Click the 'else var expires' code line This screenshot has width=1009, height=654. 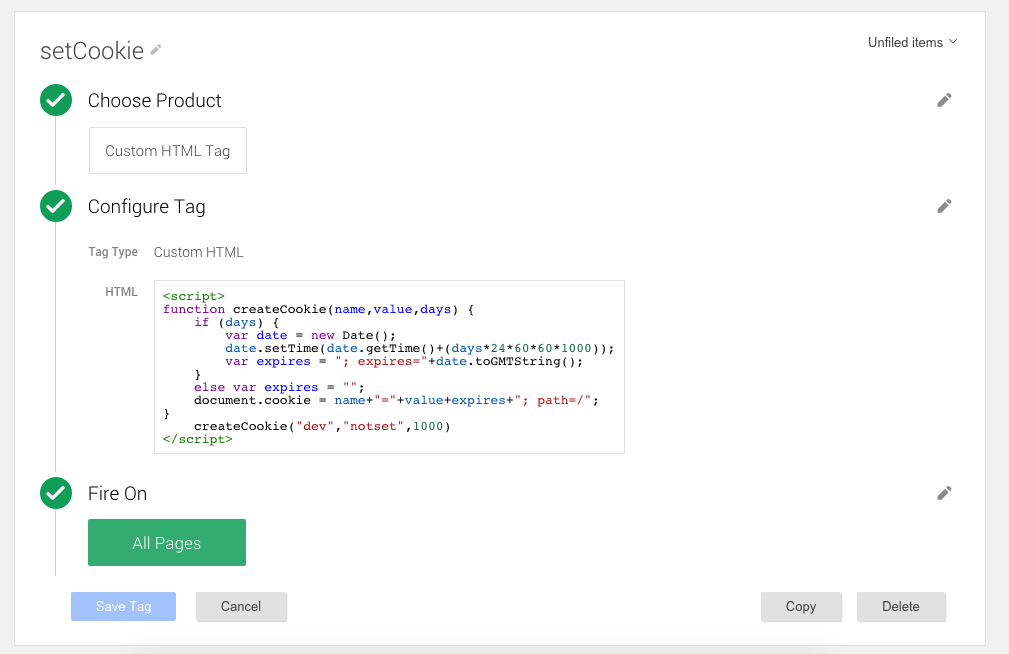coord(279,388)
